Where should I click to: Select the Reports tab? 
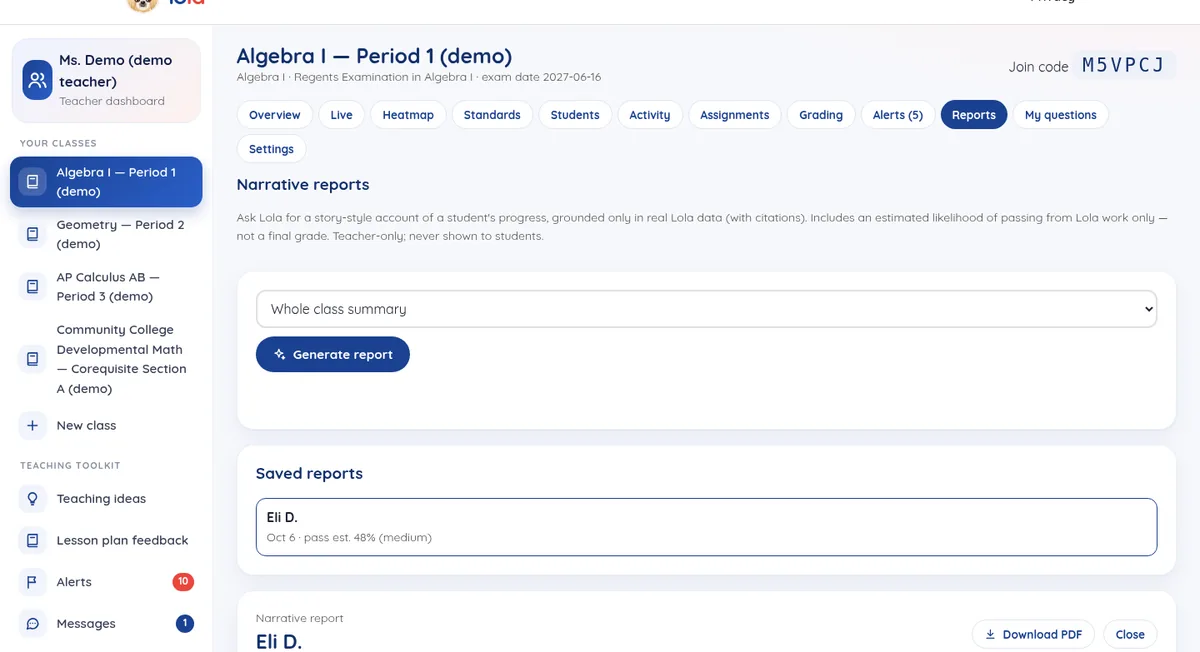pyautogui.click(x=974, y=115)
